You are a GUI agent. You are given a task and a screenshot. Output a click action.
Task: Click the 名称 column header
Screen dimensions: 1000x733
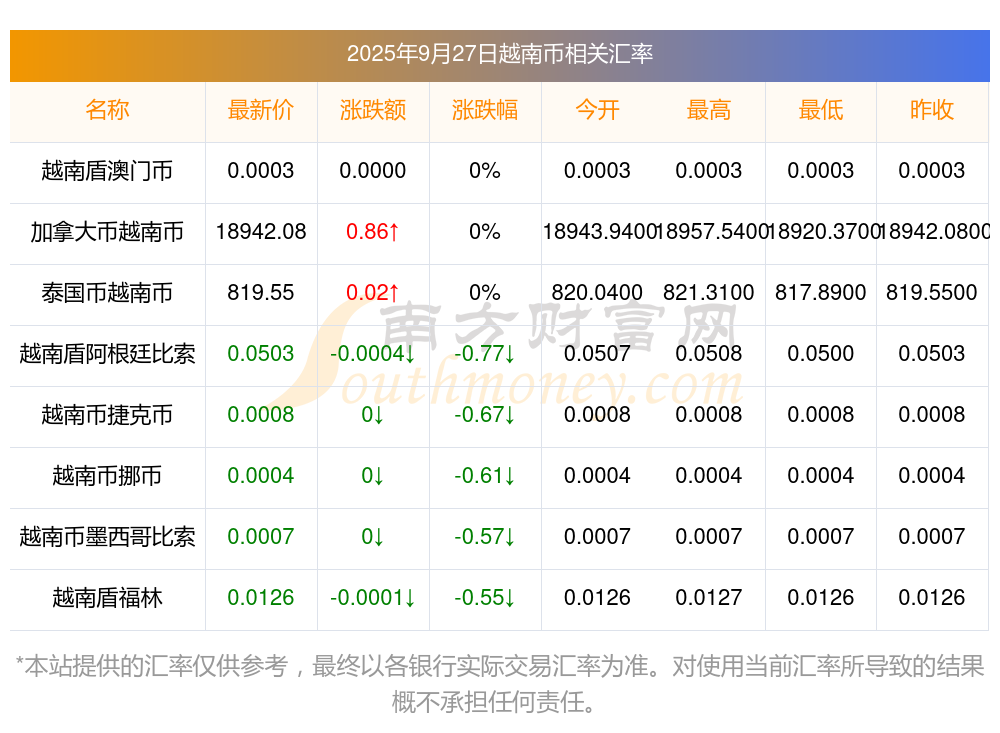[x=107, y=111]
